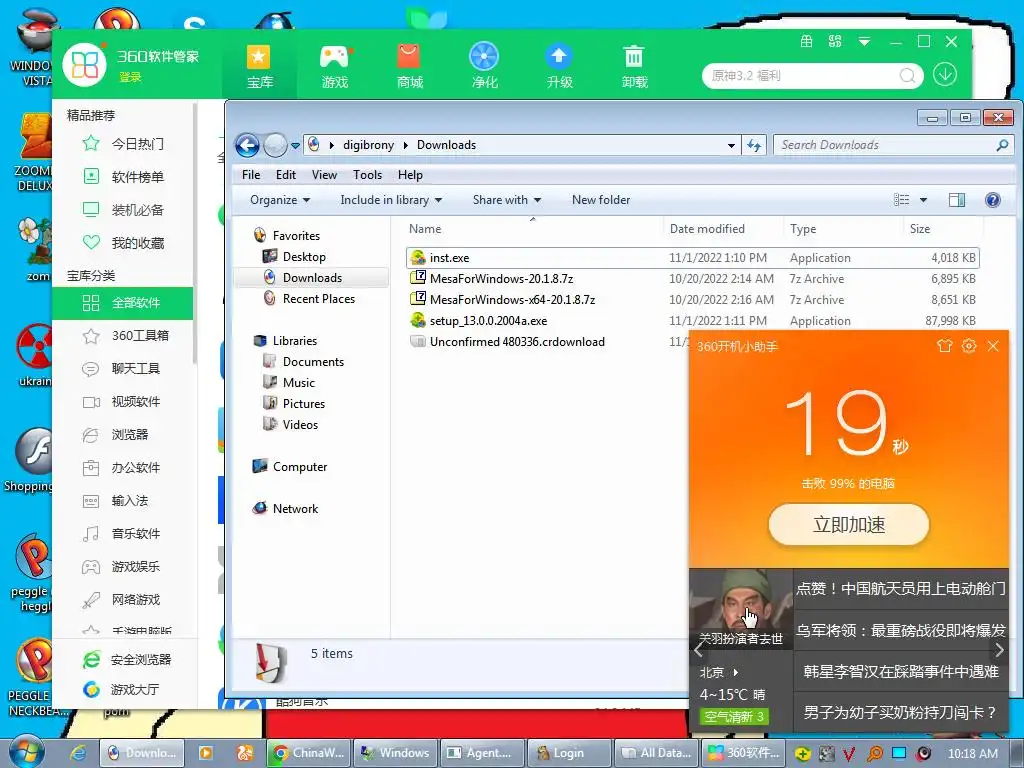
Task: Open the Share with dropdown
Action: [507, 200]
